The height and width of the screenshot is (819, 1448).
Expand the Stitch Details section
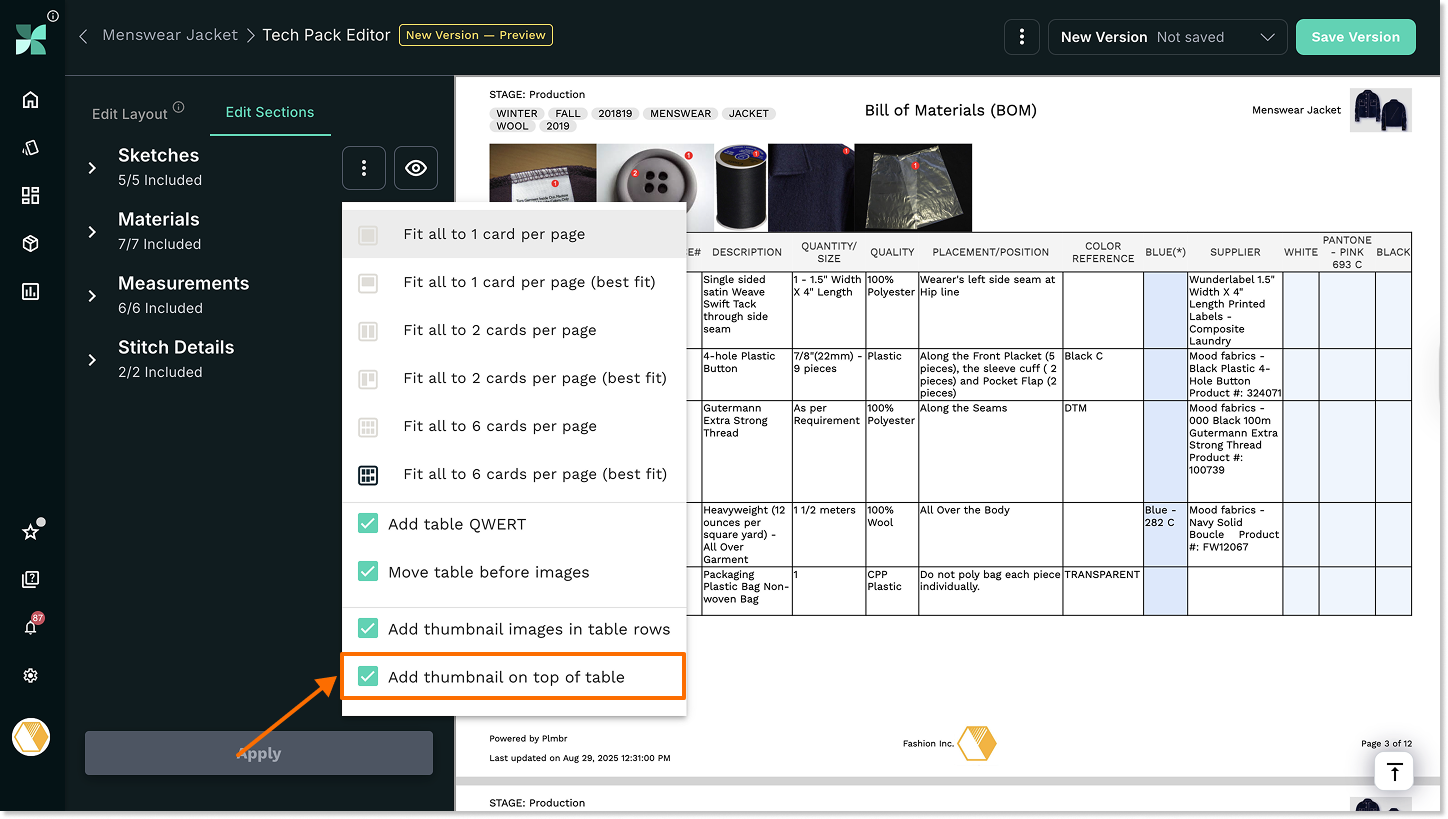point(92,360)
